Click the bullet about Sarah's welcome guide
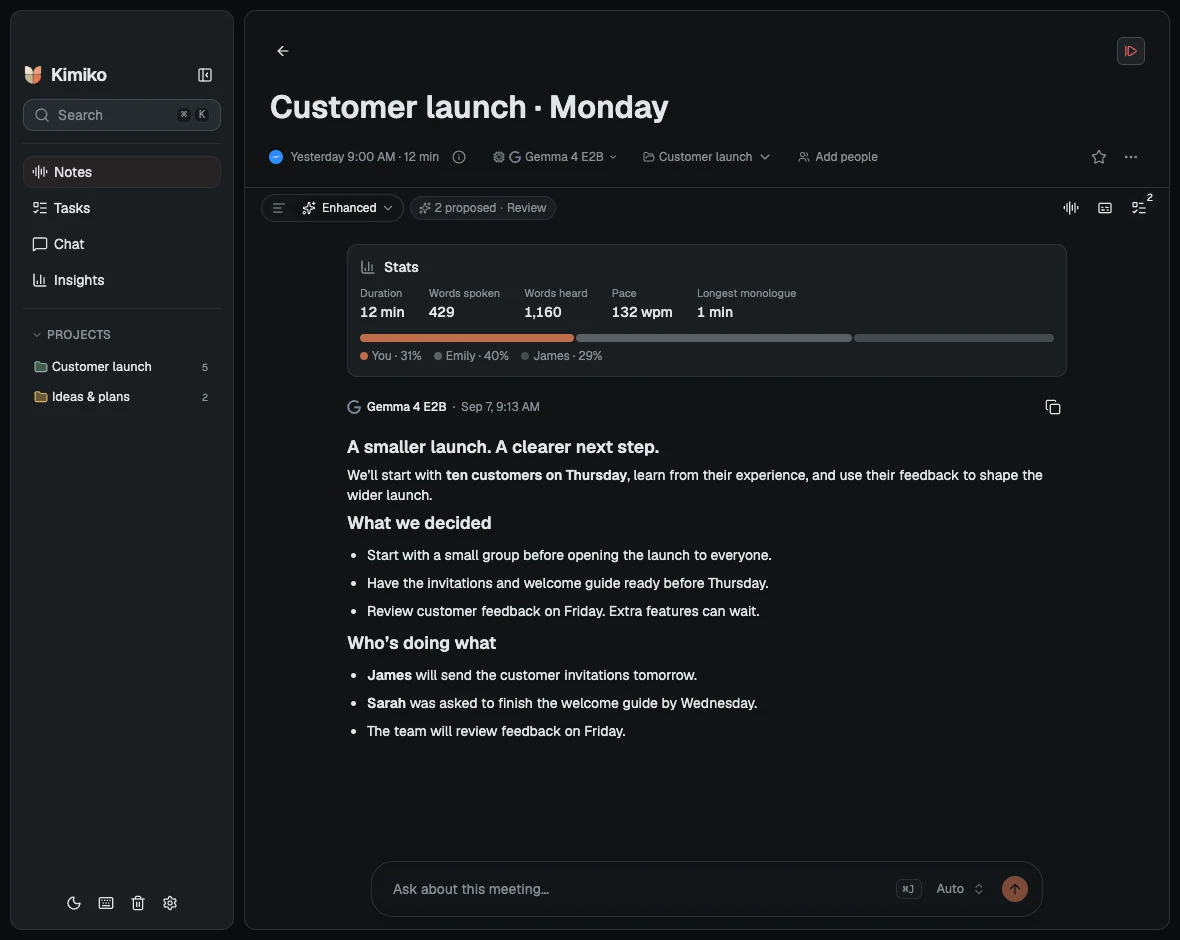This screenshot has height=940, width=1180. pyautogui.click(x=561, y=703)
